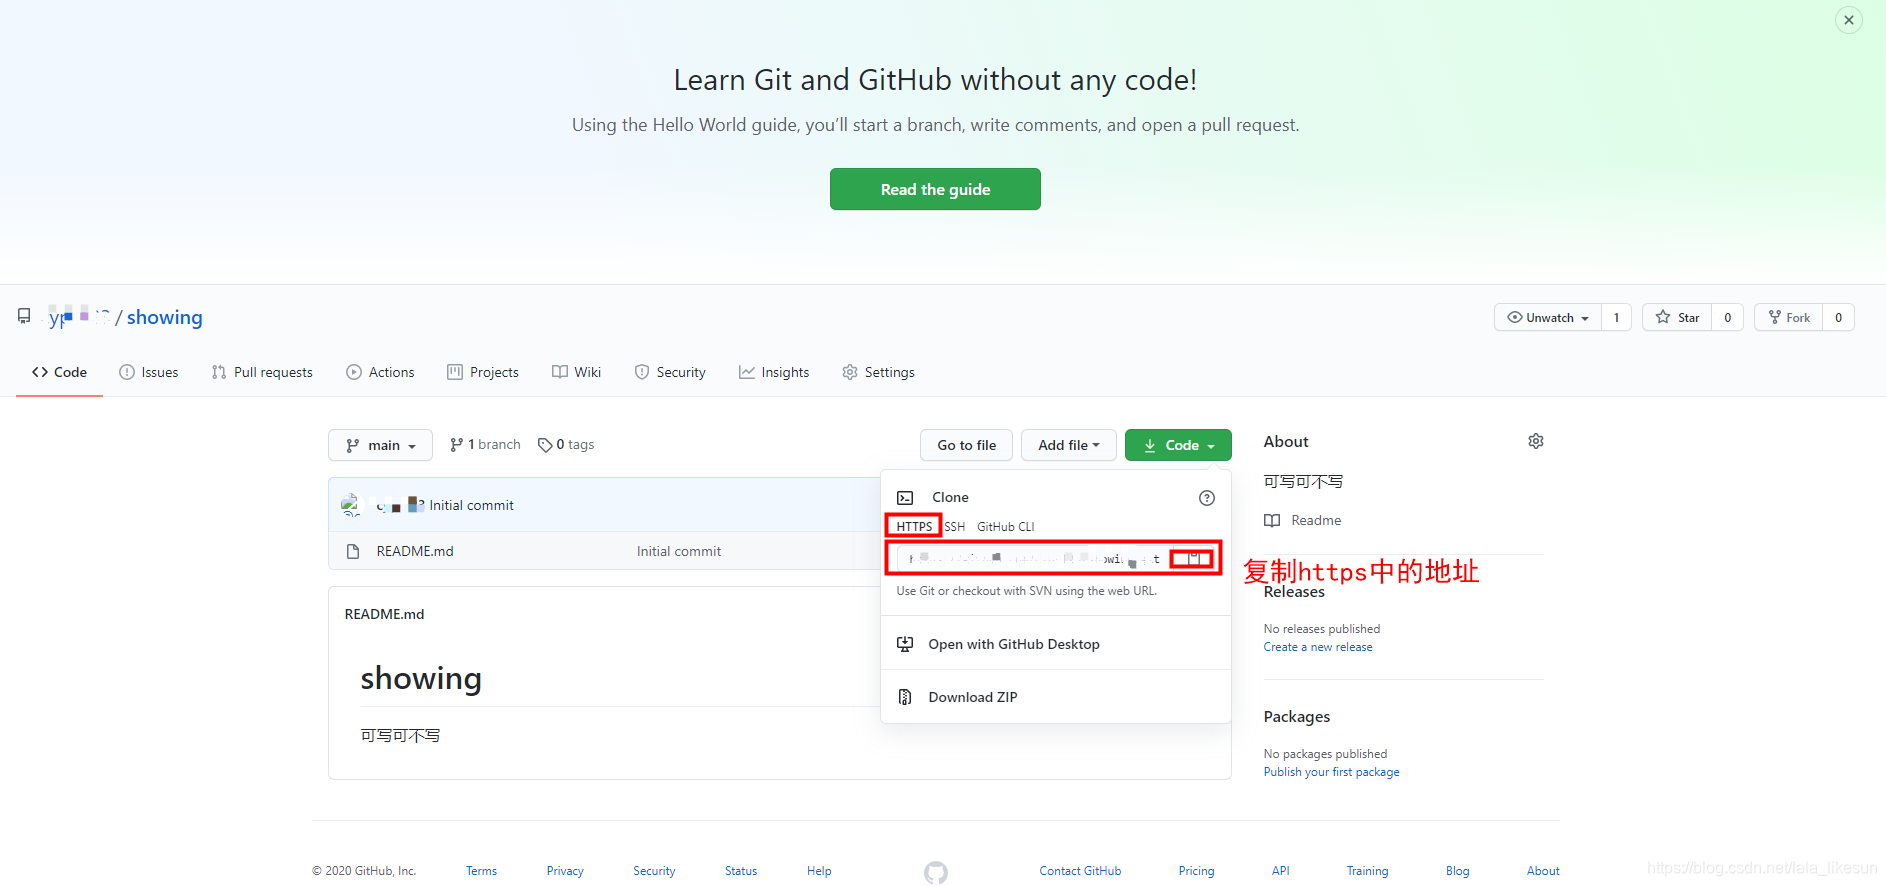Copy the clone URL with clipboard icon
This screenshot has width=1886, height=886.
(1193, 558)
